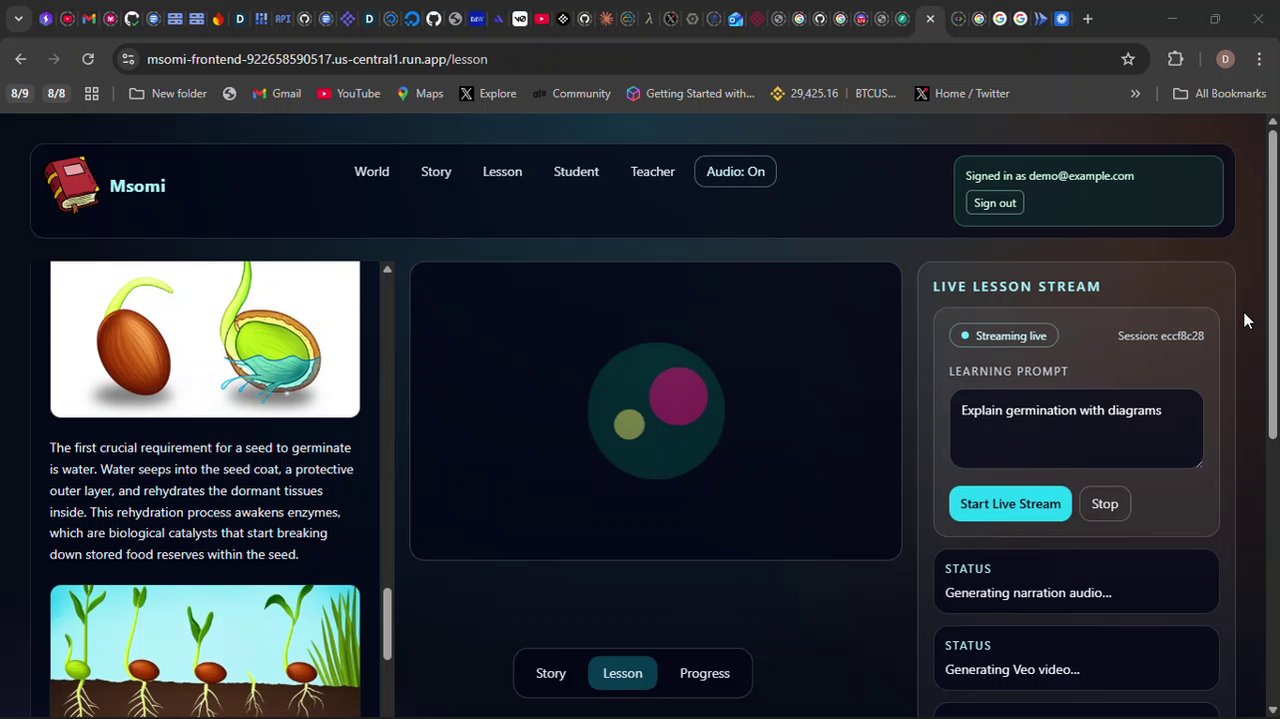Open the Student nav item

pyautogui.click(x=576, y=172)
